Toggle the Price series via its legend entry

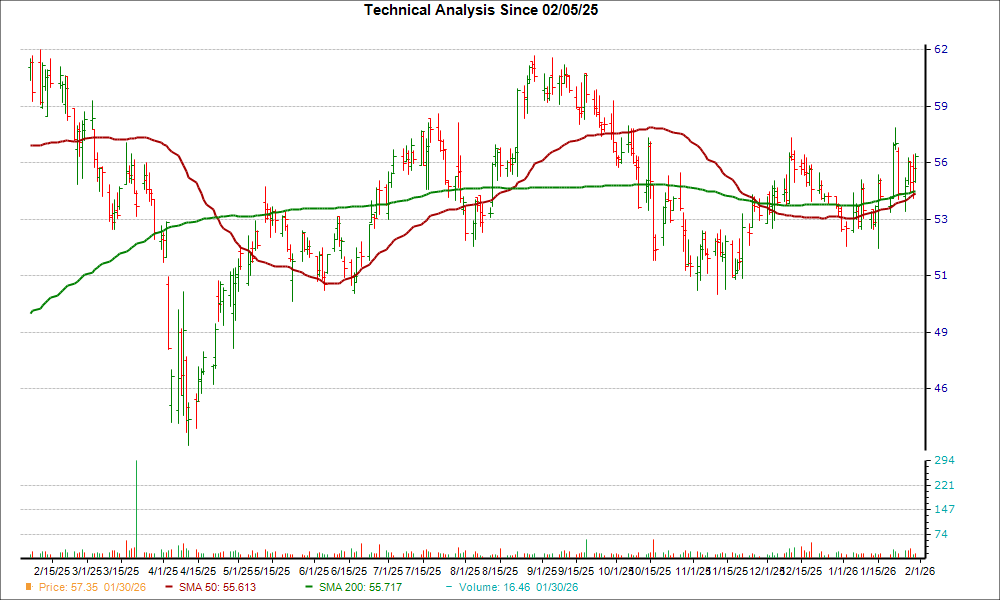[93, 588]
